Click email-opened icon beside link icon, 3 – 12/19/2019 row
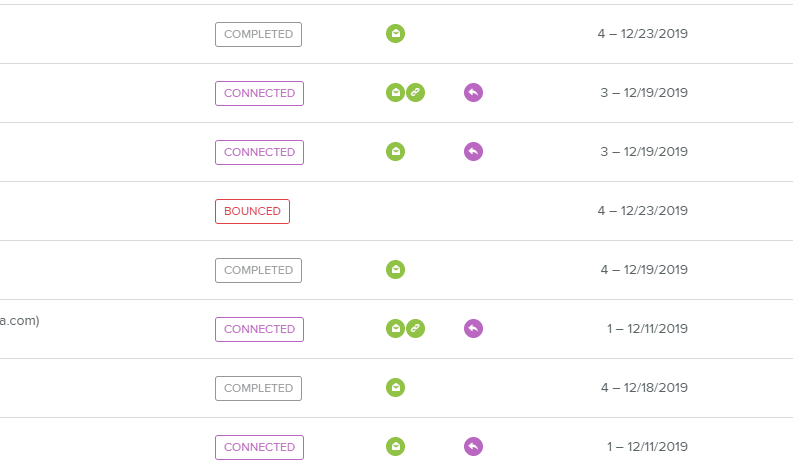 pos(396,93)
